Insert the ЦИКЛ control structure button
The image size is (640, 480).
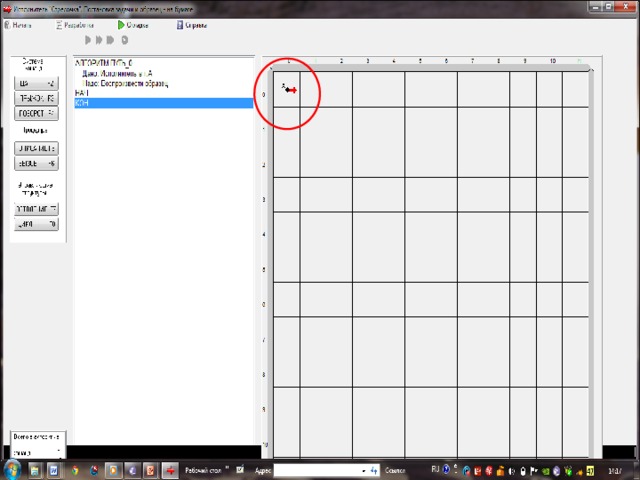coord(36,224)
